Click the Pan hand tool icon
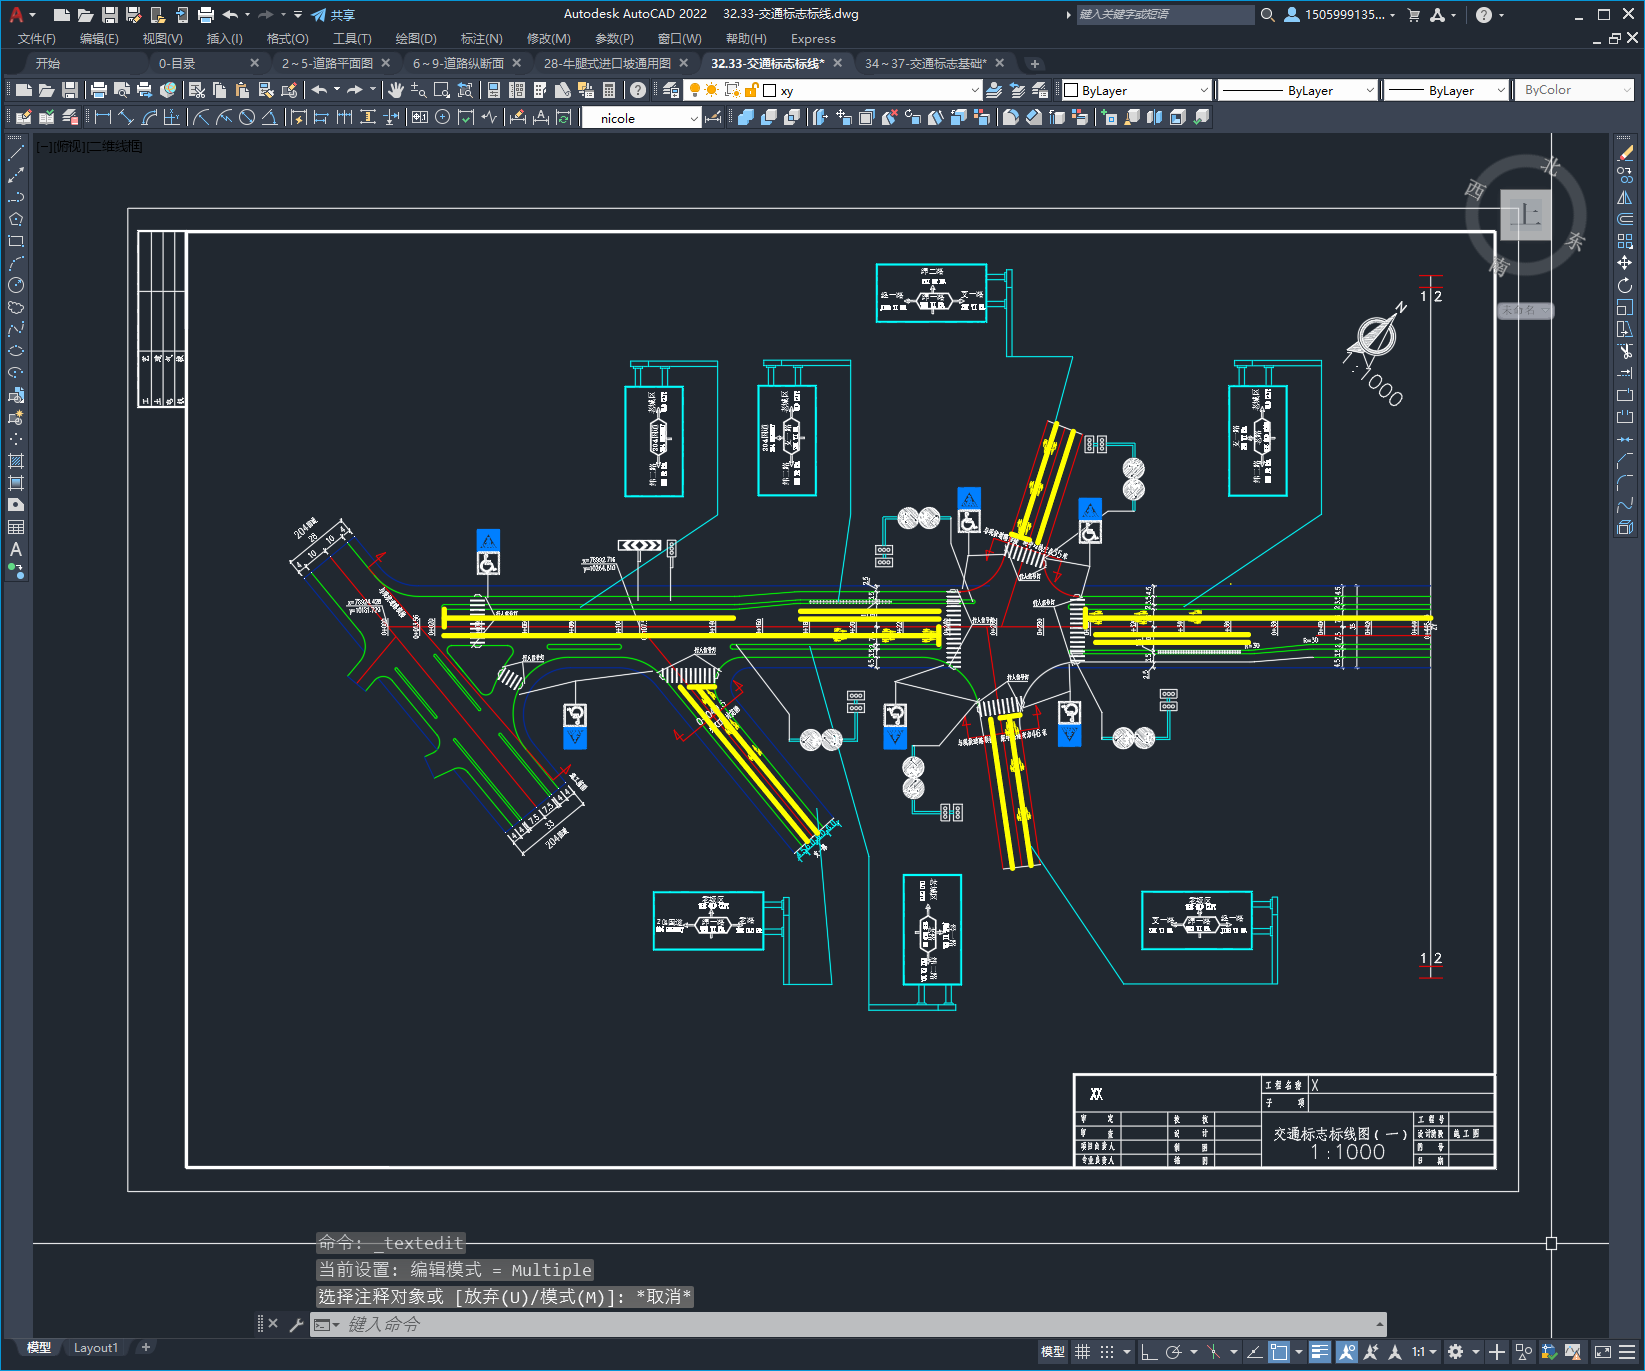The image size is (1645, 1371). pyautogui.click(x=396, y=90)
